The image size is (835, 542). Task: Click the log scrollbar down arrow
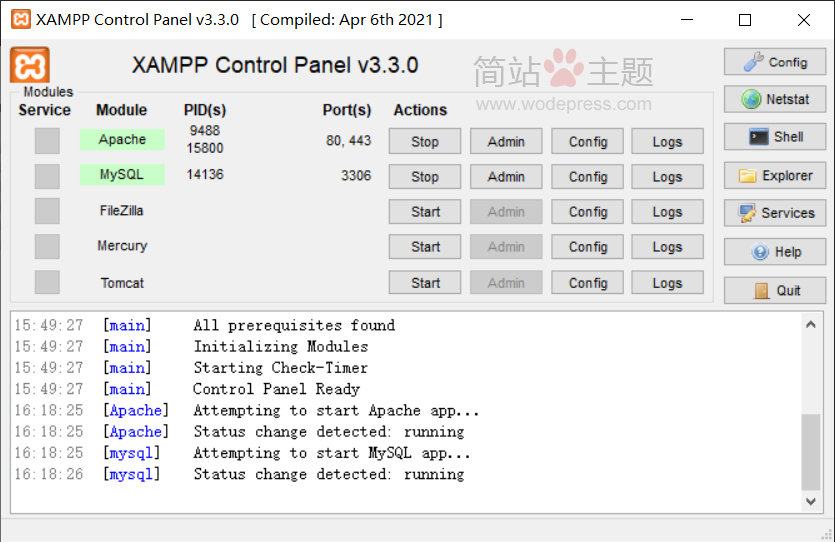812,500
